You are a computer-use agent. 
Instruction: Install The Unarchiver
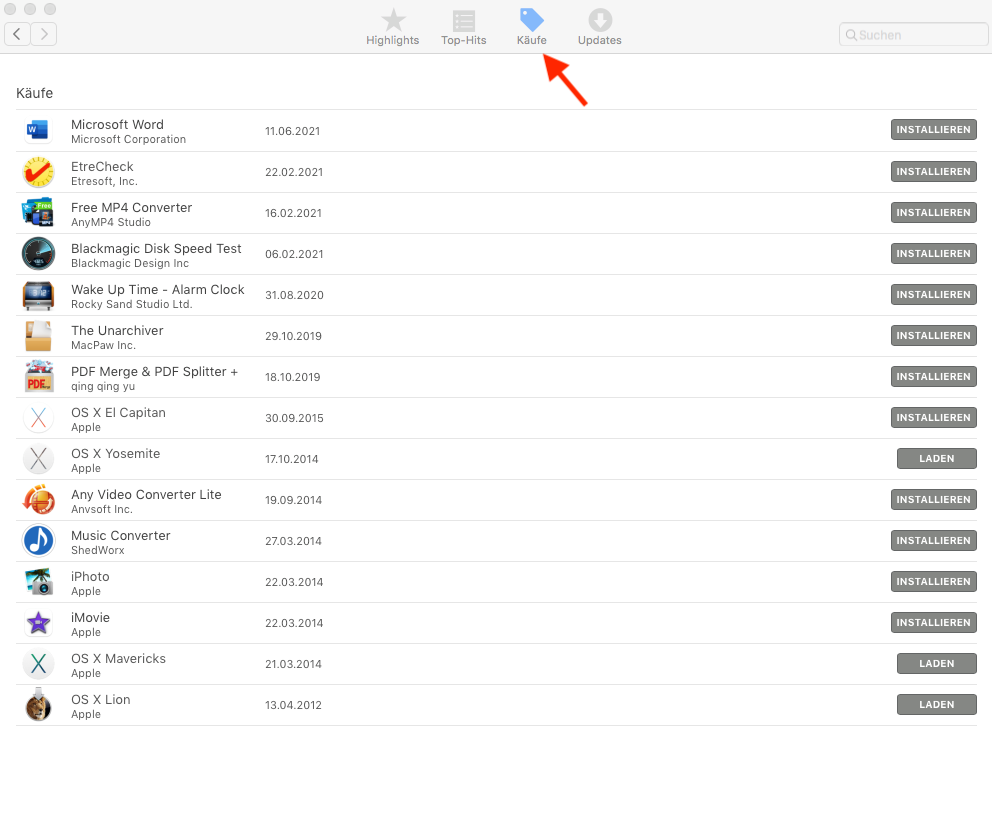click(933, 336)
